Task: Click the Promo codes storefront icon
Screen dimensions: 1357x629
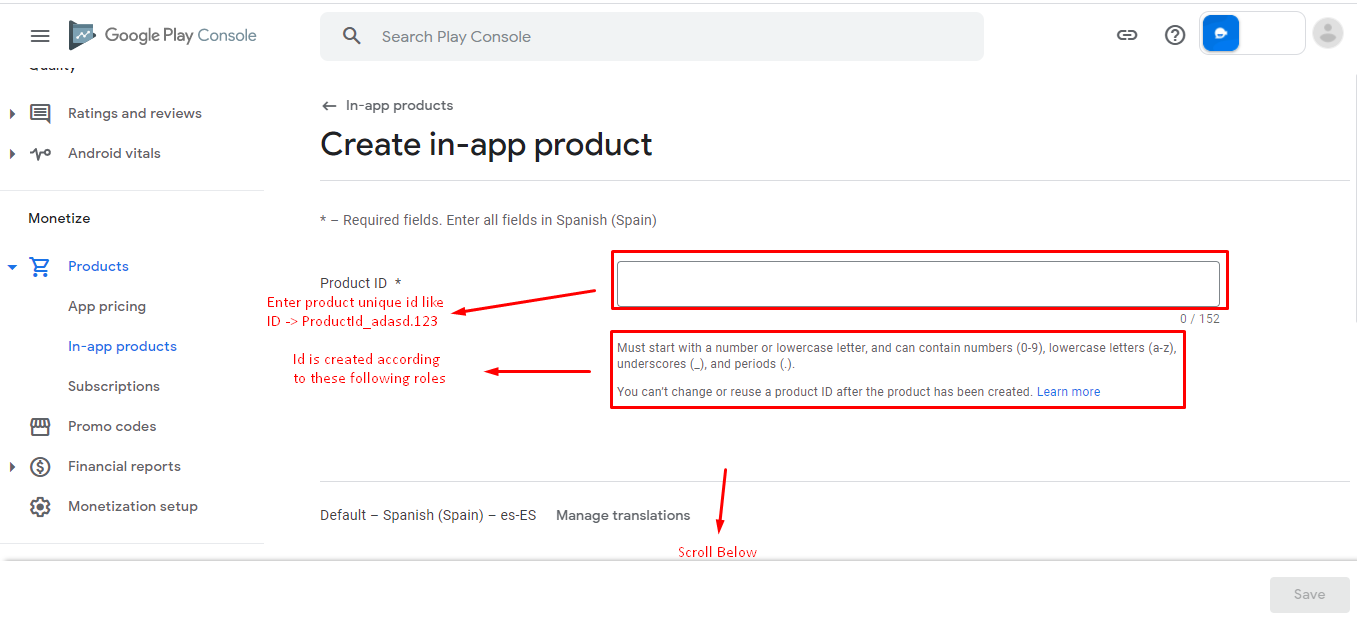Action: (x=40, y=427)
